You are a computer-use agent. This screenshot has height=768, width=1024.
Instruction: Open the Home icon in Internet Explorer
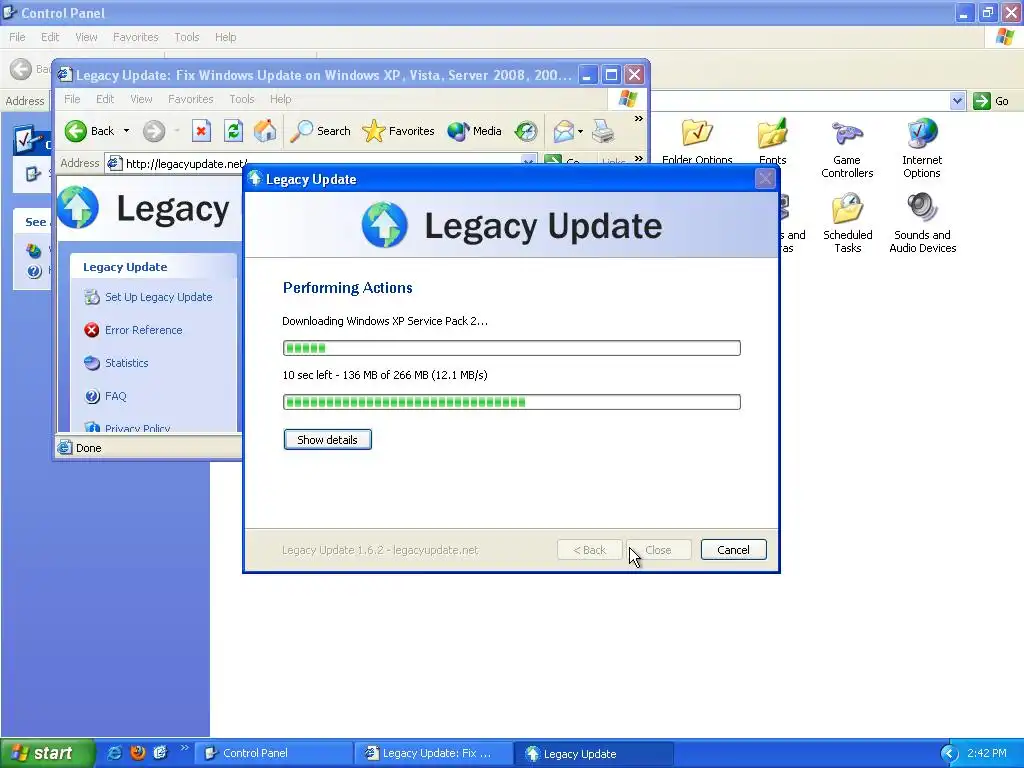pos(265,131)
